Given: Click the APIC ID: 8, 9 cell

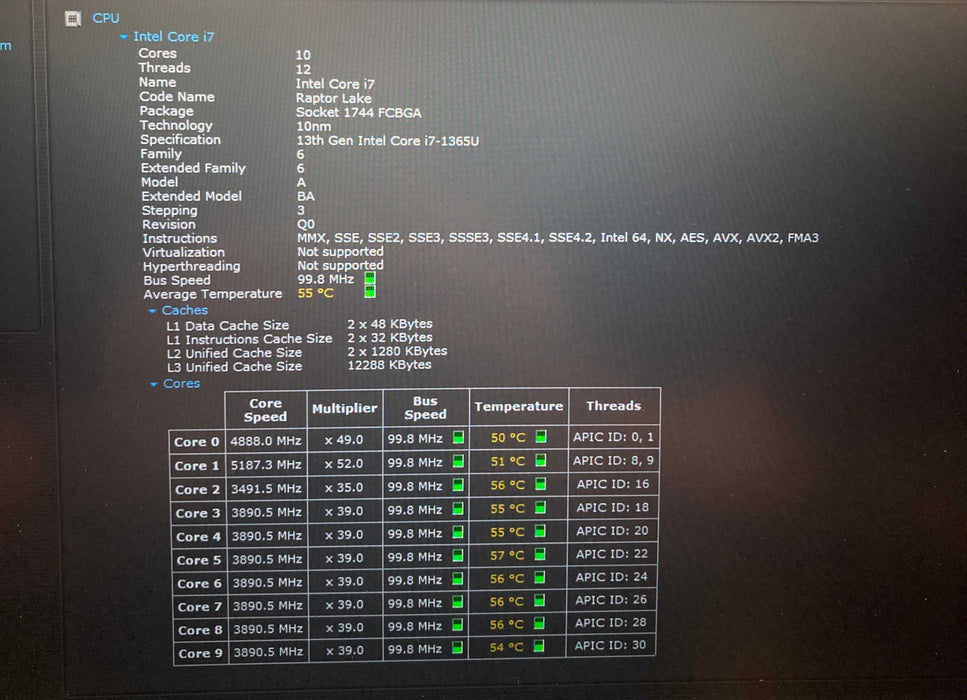Looking at the screenshot, I should 613,461.
